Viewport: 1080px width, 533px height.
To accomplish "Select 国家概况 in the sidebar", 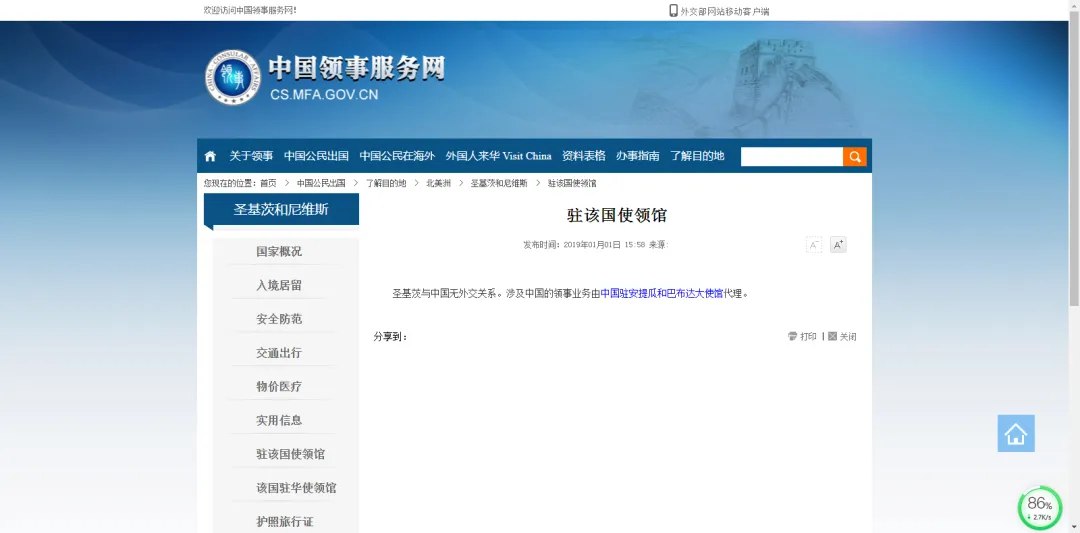I will click(279, 251).
